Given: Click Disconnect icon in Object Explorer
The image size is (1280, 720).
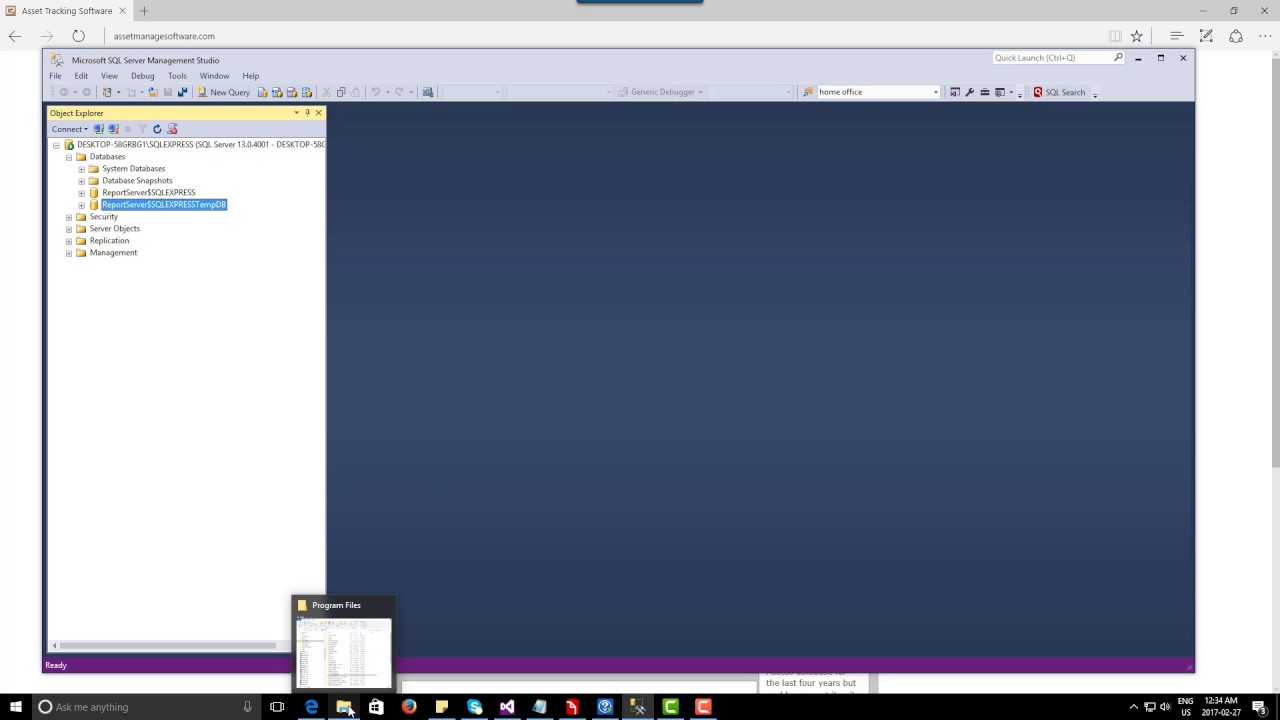Looking at the screenshot, I should [113, 129].
